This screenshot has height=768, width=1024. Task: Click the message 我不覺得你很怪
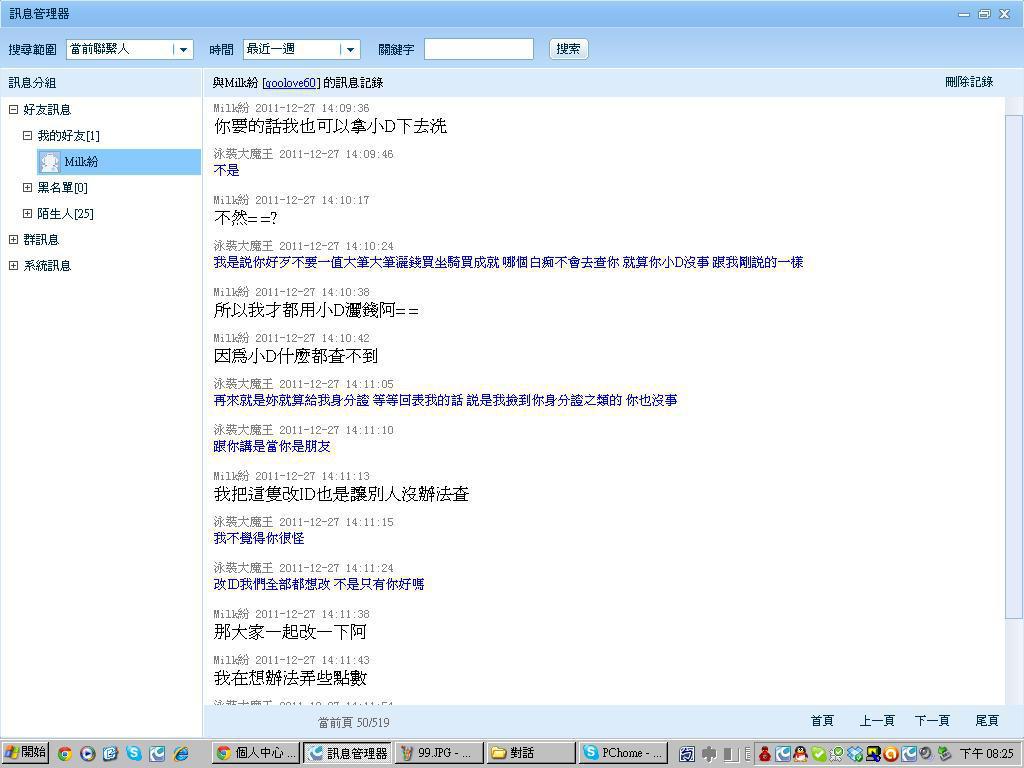pyautogui.click(x=259, y=539)
